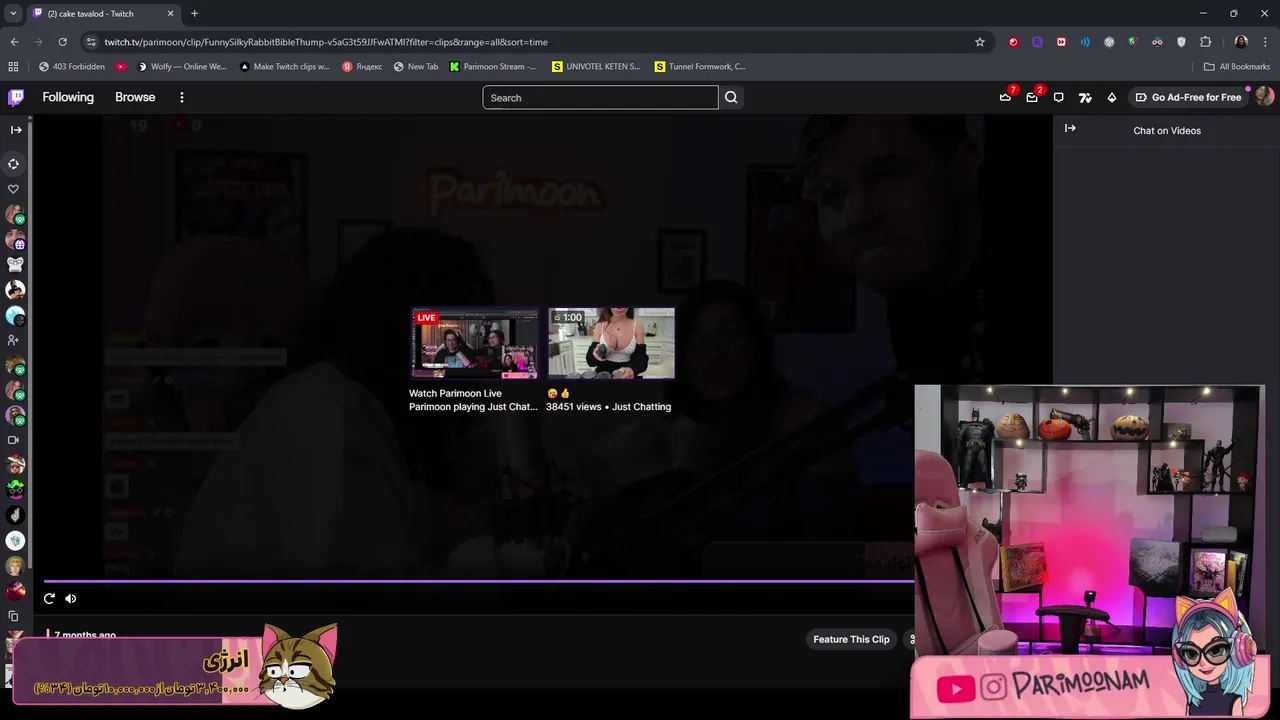Focus the Twitch Search field

600,97
